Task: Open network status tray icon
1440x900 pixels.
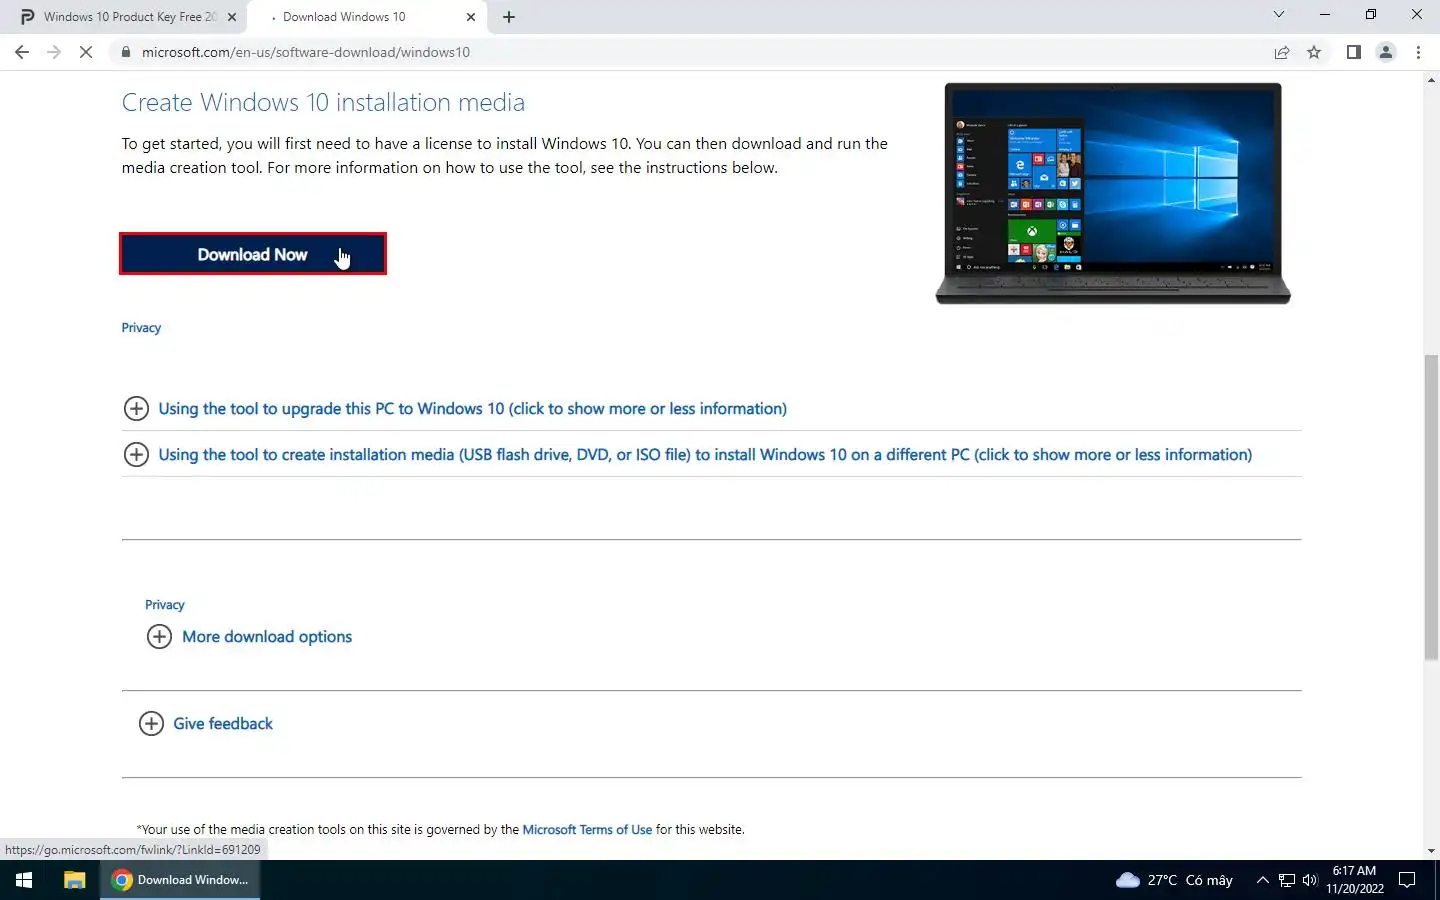Action: coord(1287,880)
